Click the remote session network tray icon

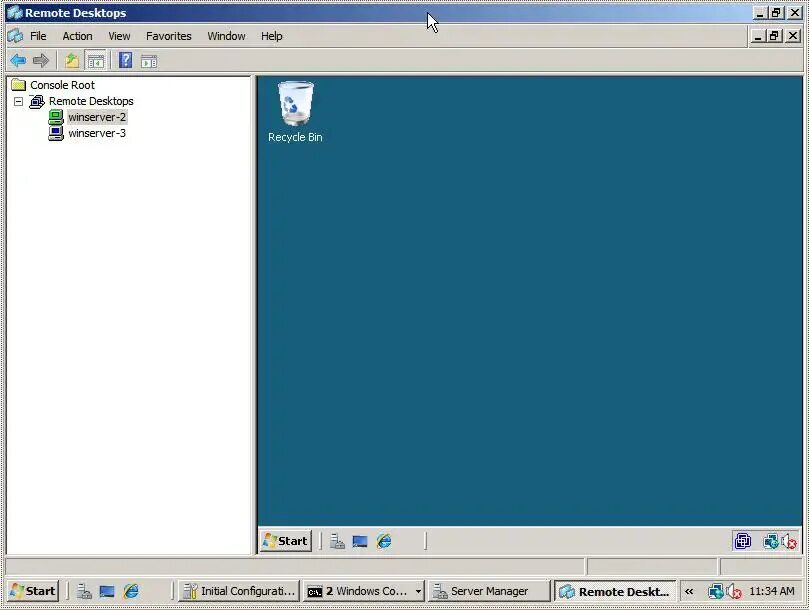(771, 541)
